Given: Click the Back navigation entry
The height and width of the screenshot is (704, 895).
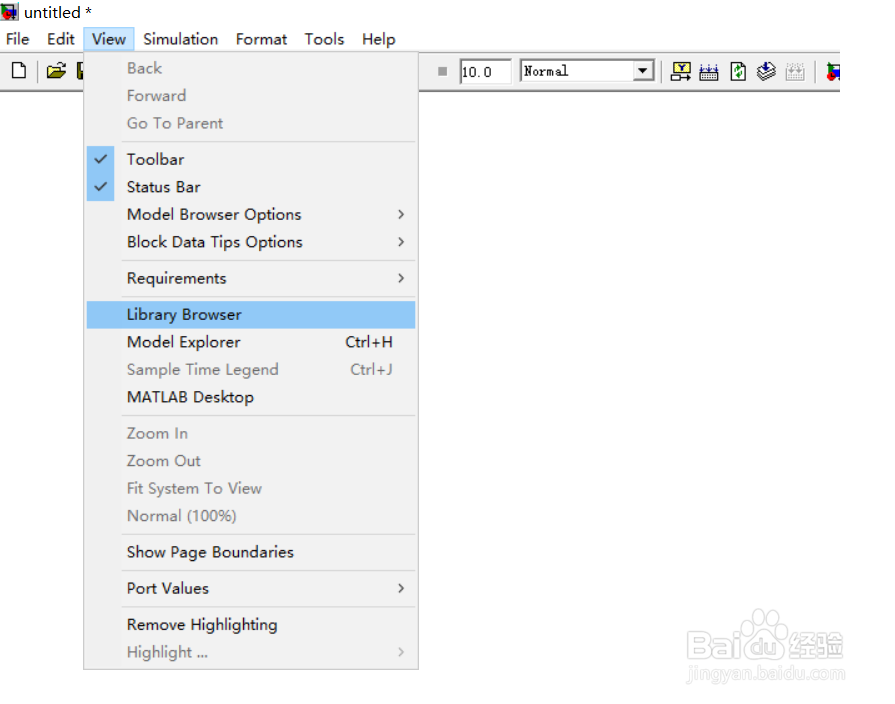Looking at the screenshot, I should tap(251, 68).
